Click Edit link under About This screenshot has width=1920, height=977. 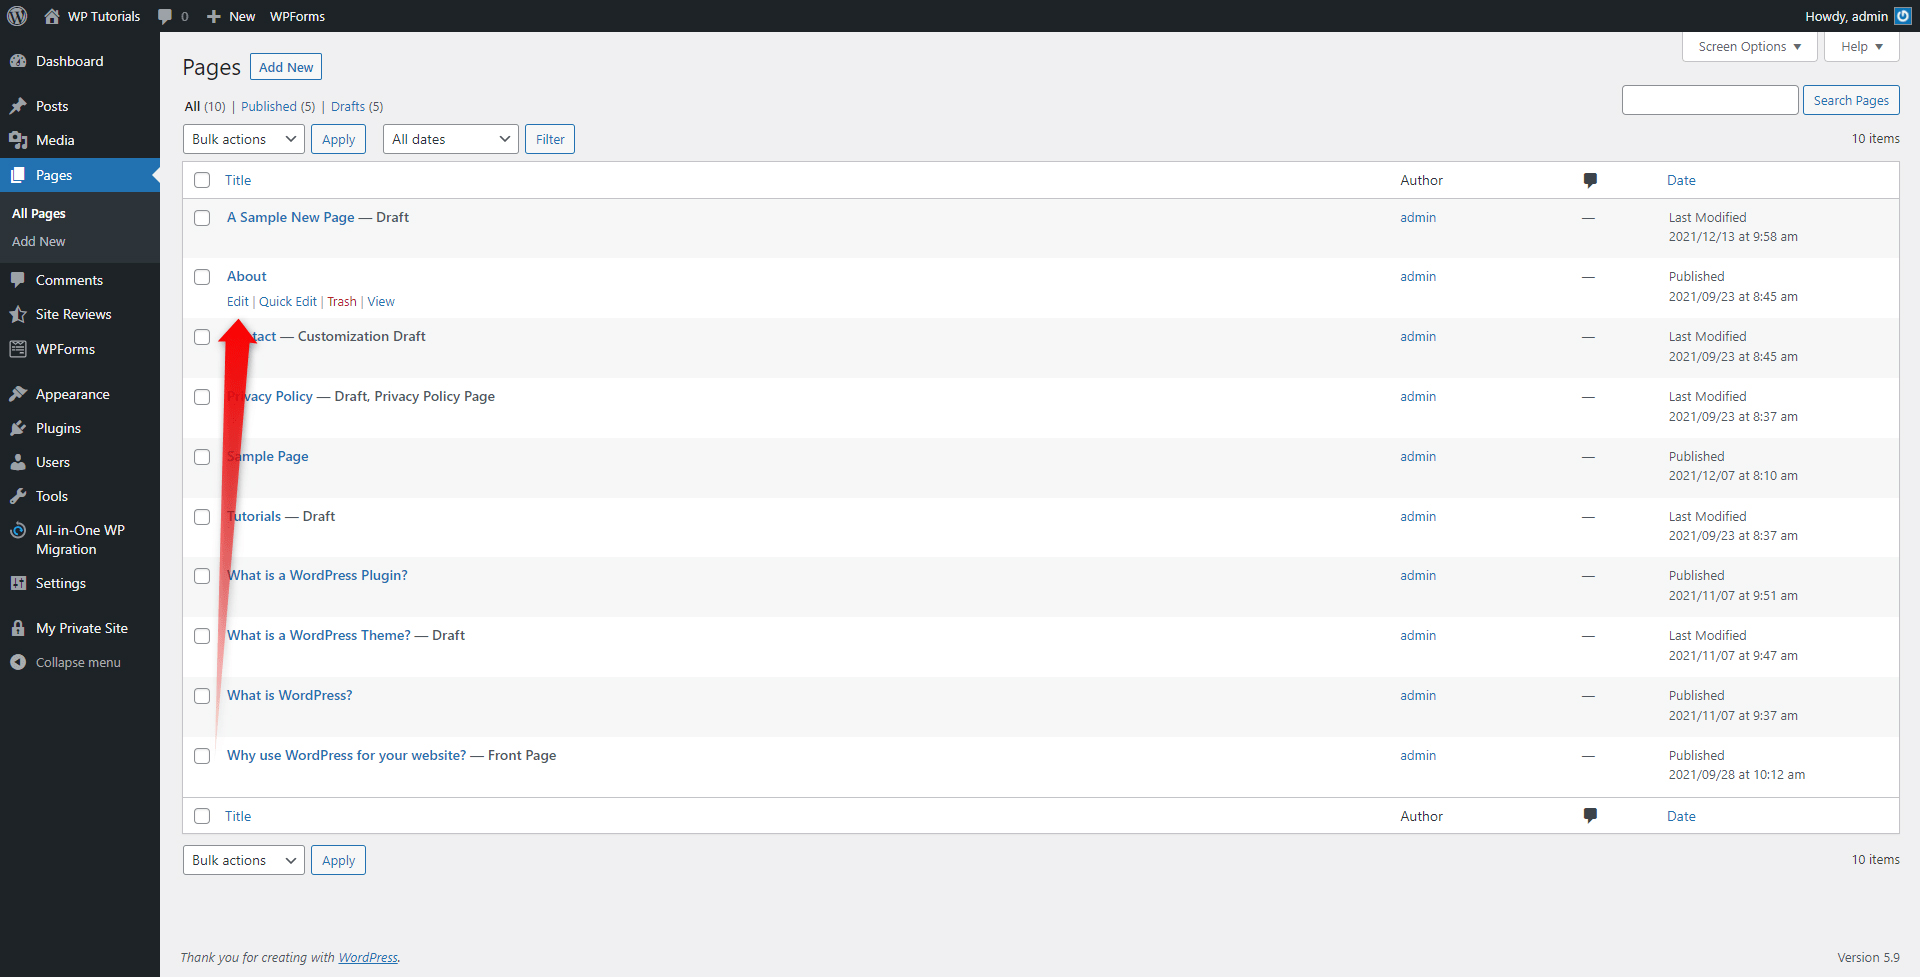click(238, 301)
